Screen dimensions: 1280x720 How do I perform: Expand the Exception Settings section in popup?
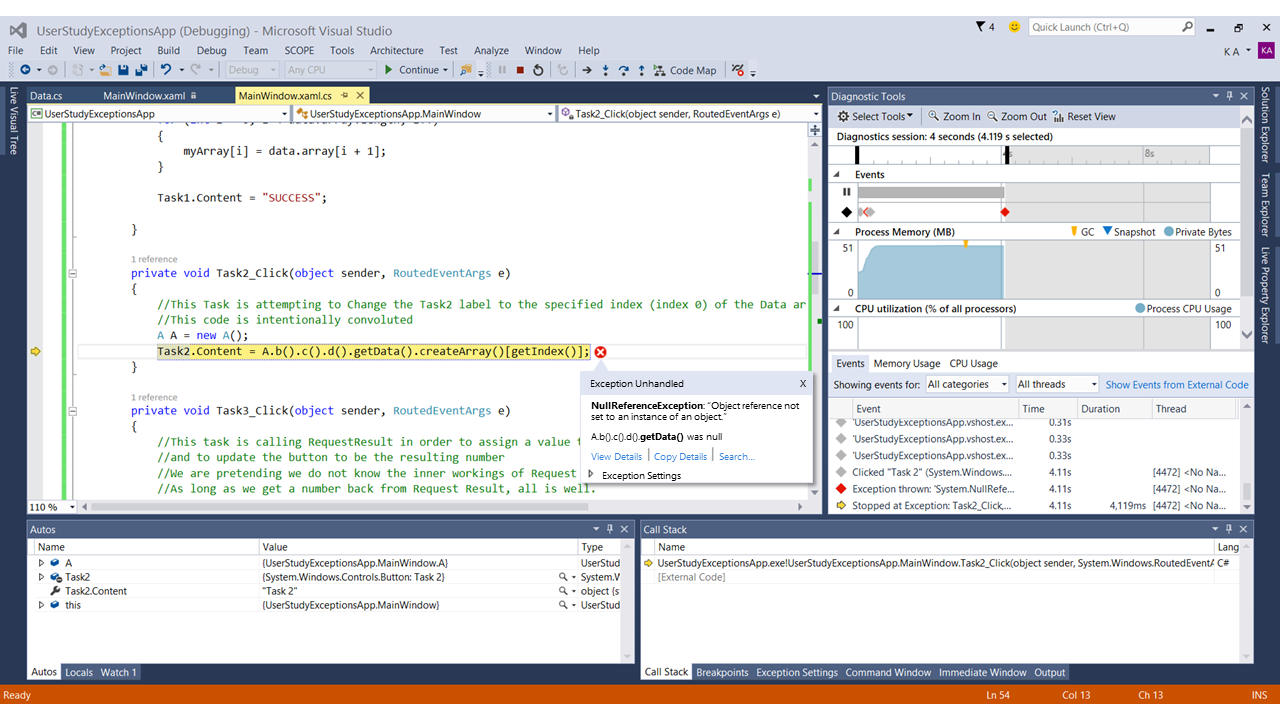click(x=591, y=475)
